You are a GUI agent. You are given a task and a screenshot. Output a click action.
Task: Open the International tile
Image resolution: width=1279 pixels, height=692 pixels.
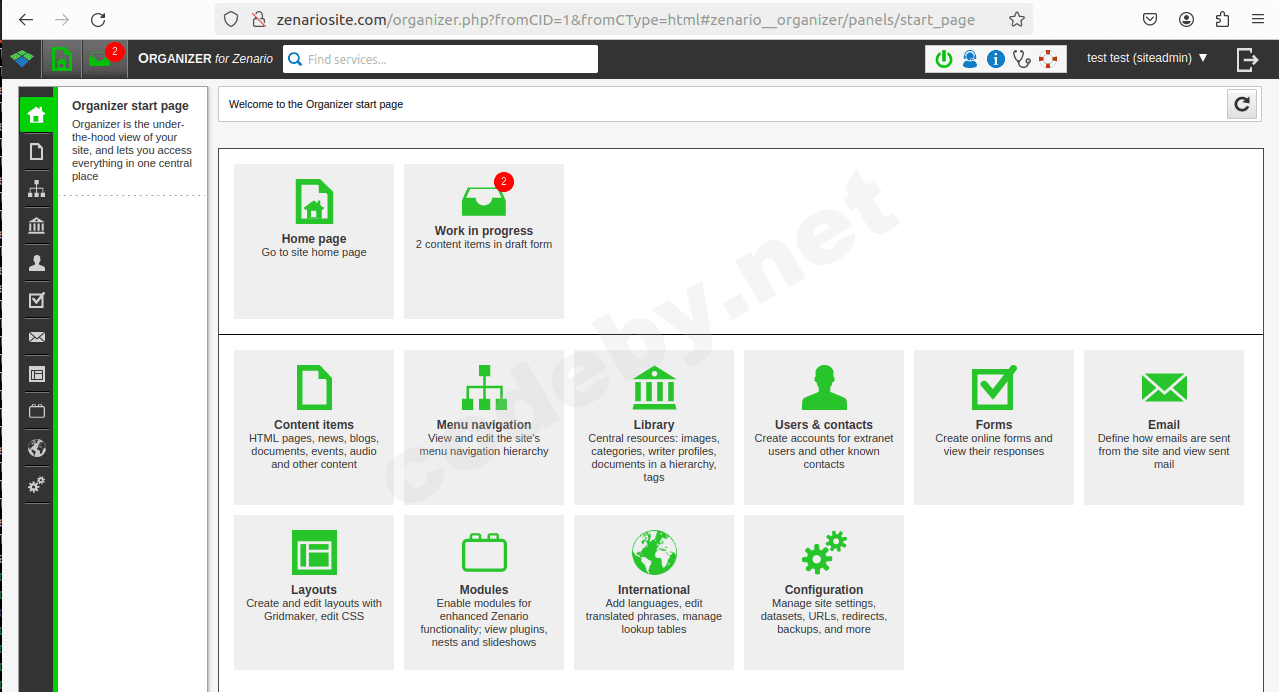tap(654, 592)
